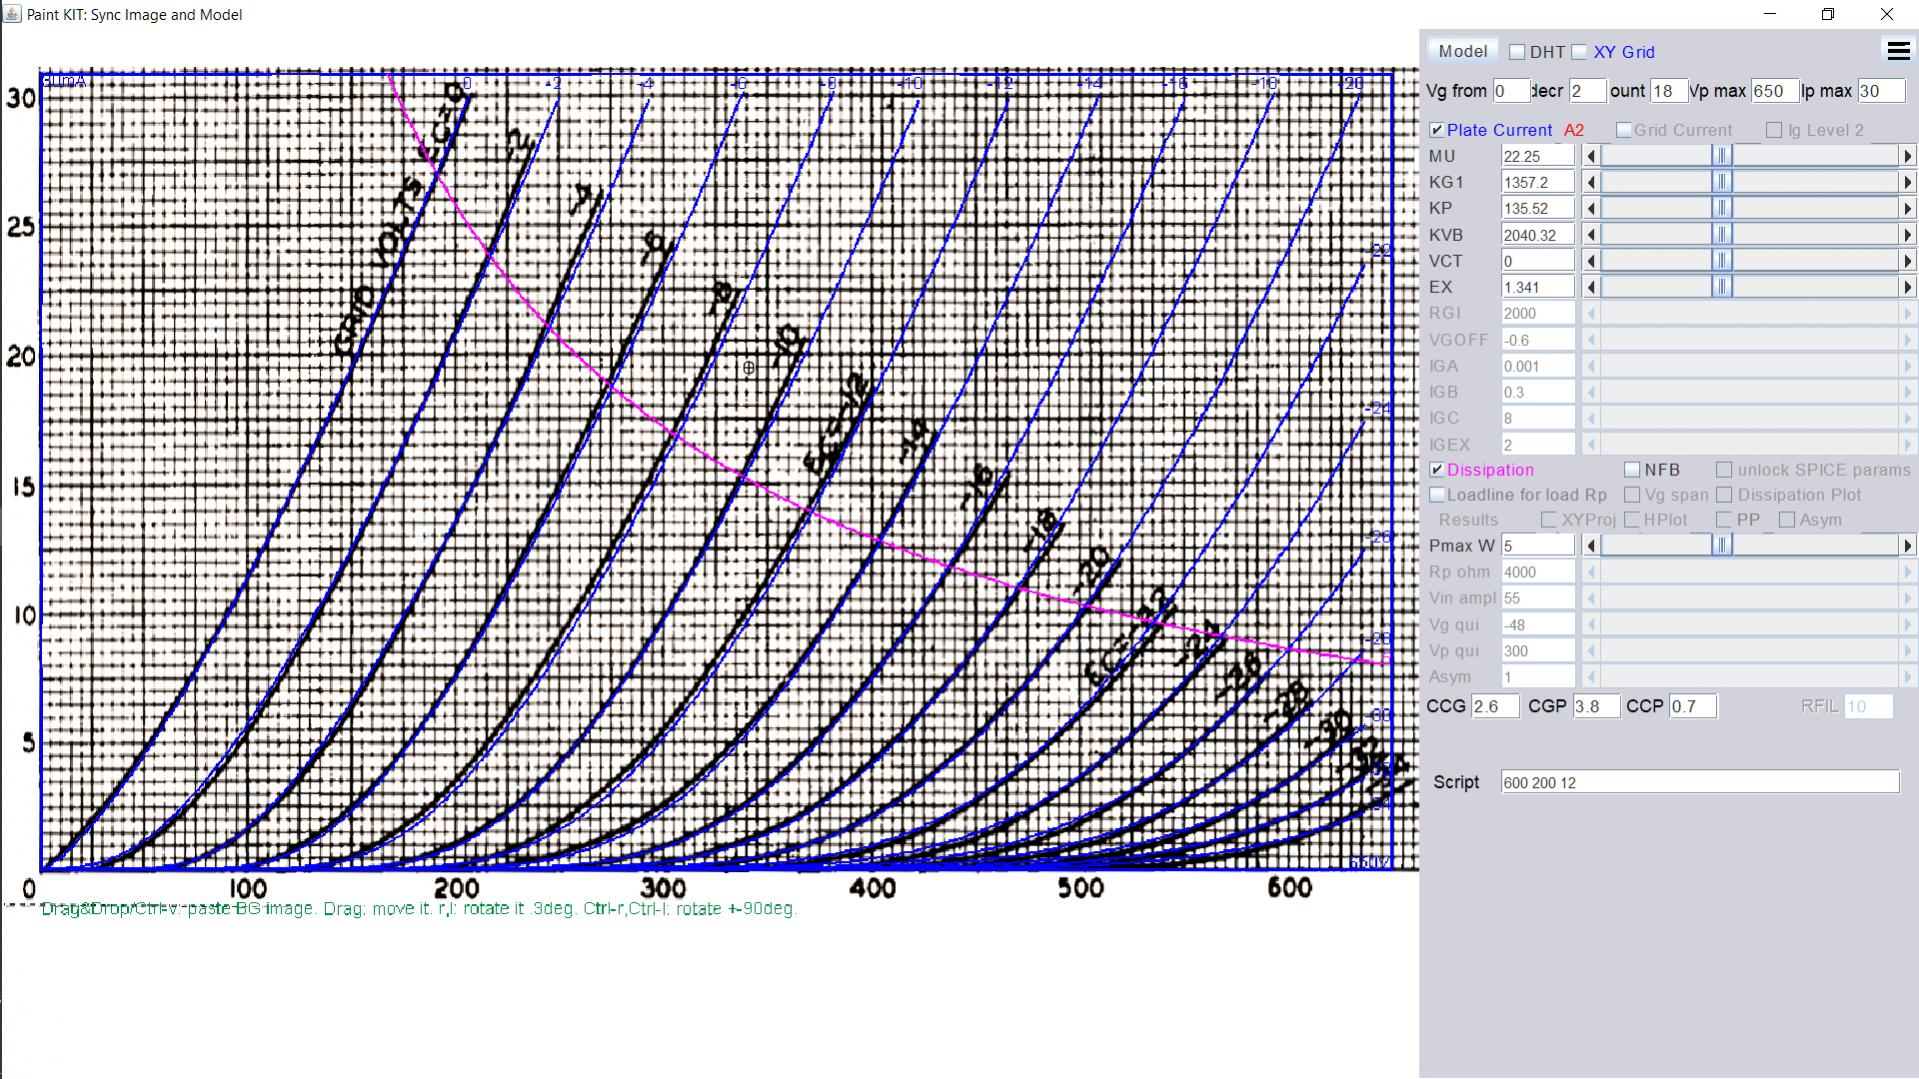Click the KG1 value field
The image size is (1919, 1079).
pyautogui.click(x=1537, y=182)
